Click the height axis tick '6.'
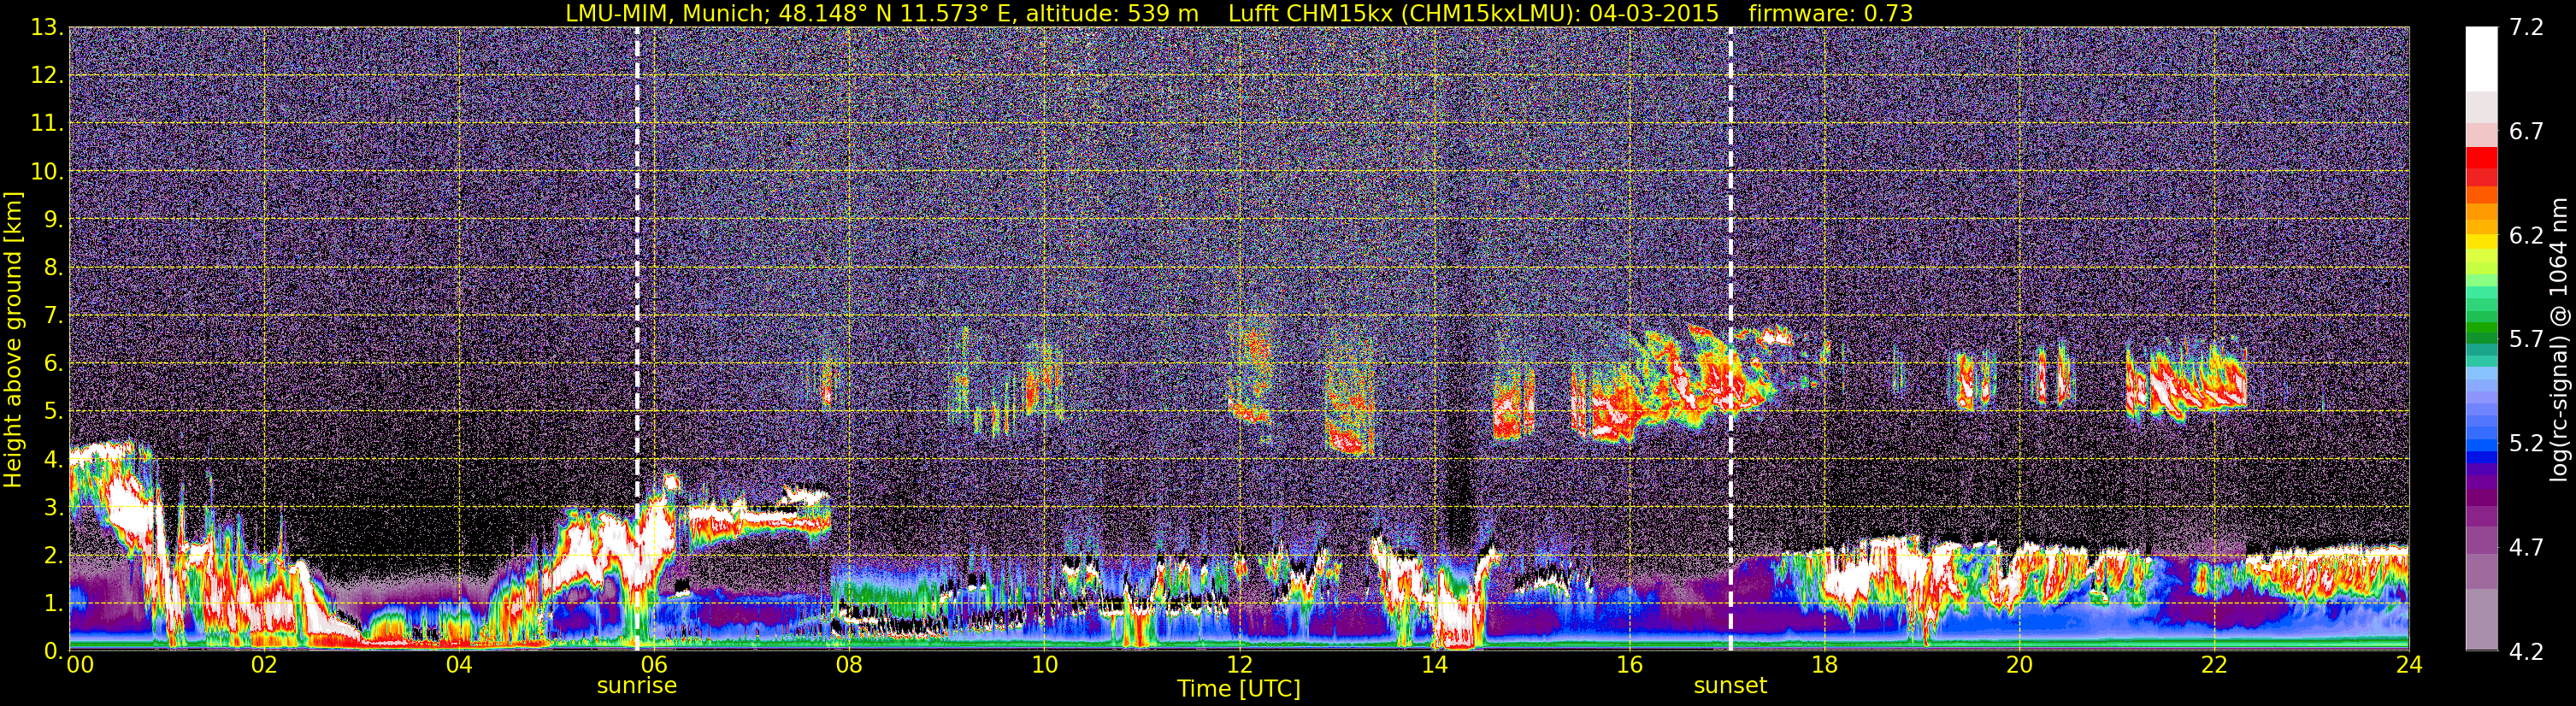The image size is (2576, 706). click(x=53, y=364)
